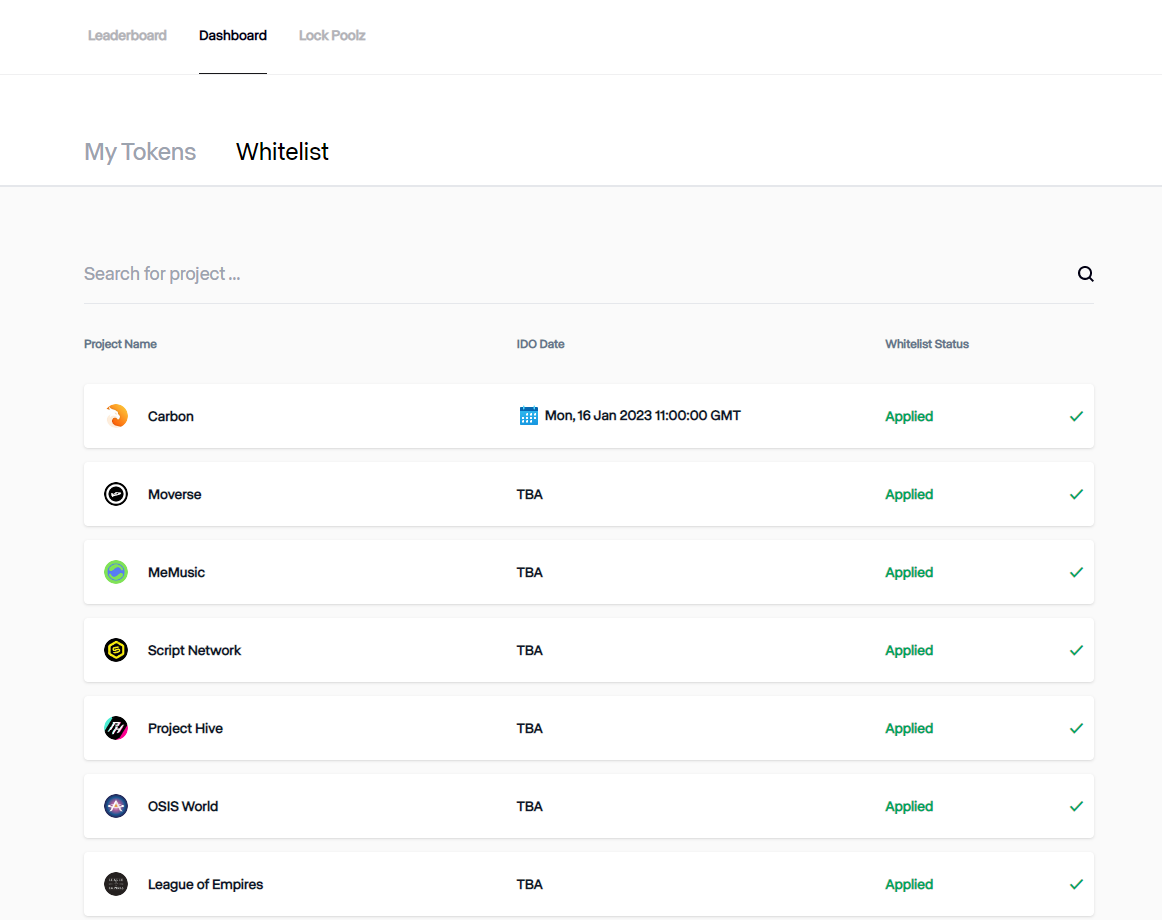Select the Dashboard tab
This screenshot has height=920, width=1162.
233,36
